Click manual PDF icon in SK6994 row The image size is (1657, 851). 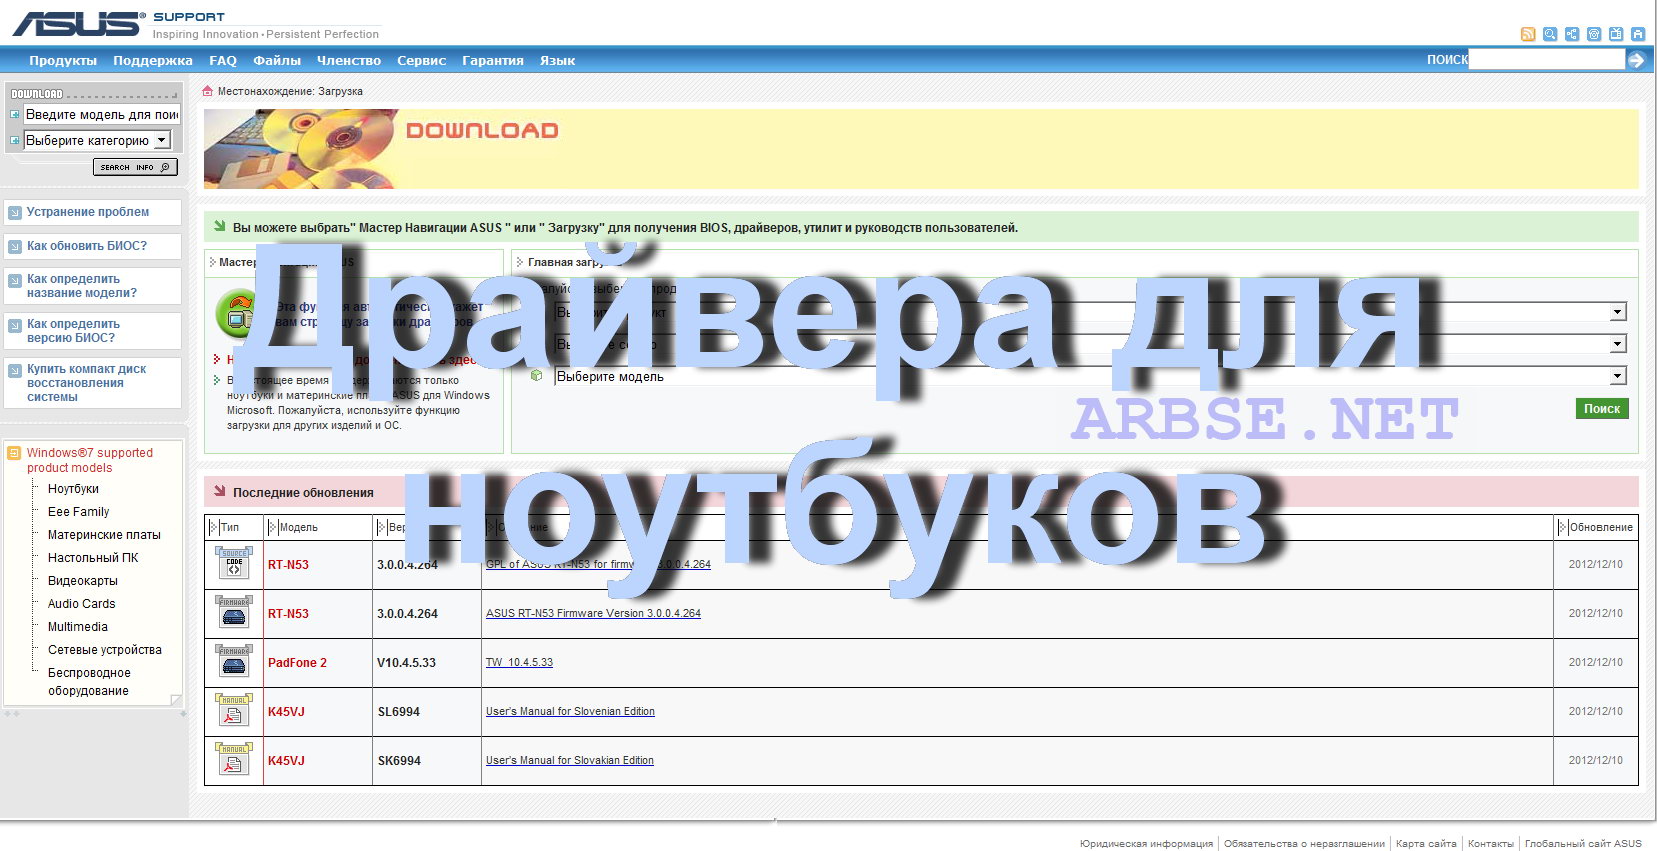[234, 760]
